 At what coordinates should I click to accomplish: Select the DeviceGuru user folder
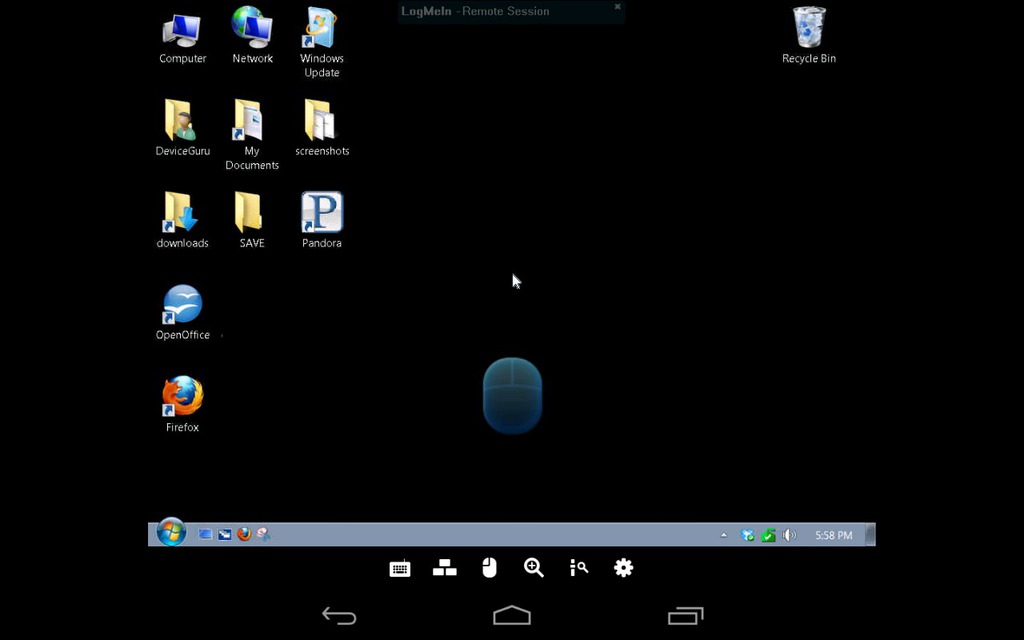(182, 128)
